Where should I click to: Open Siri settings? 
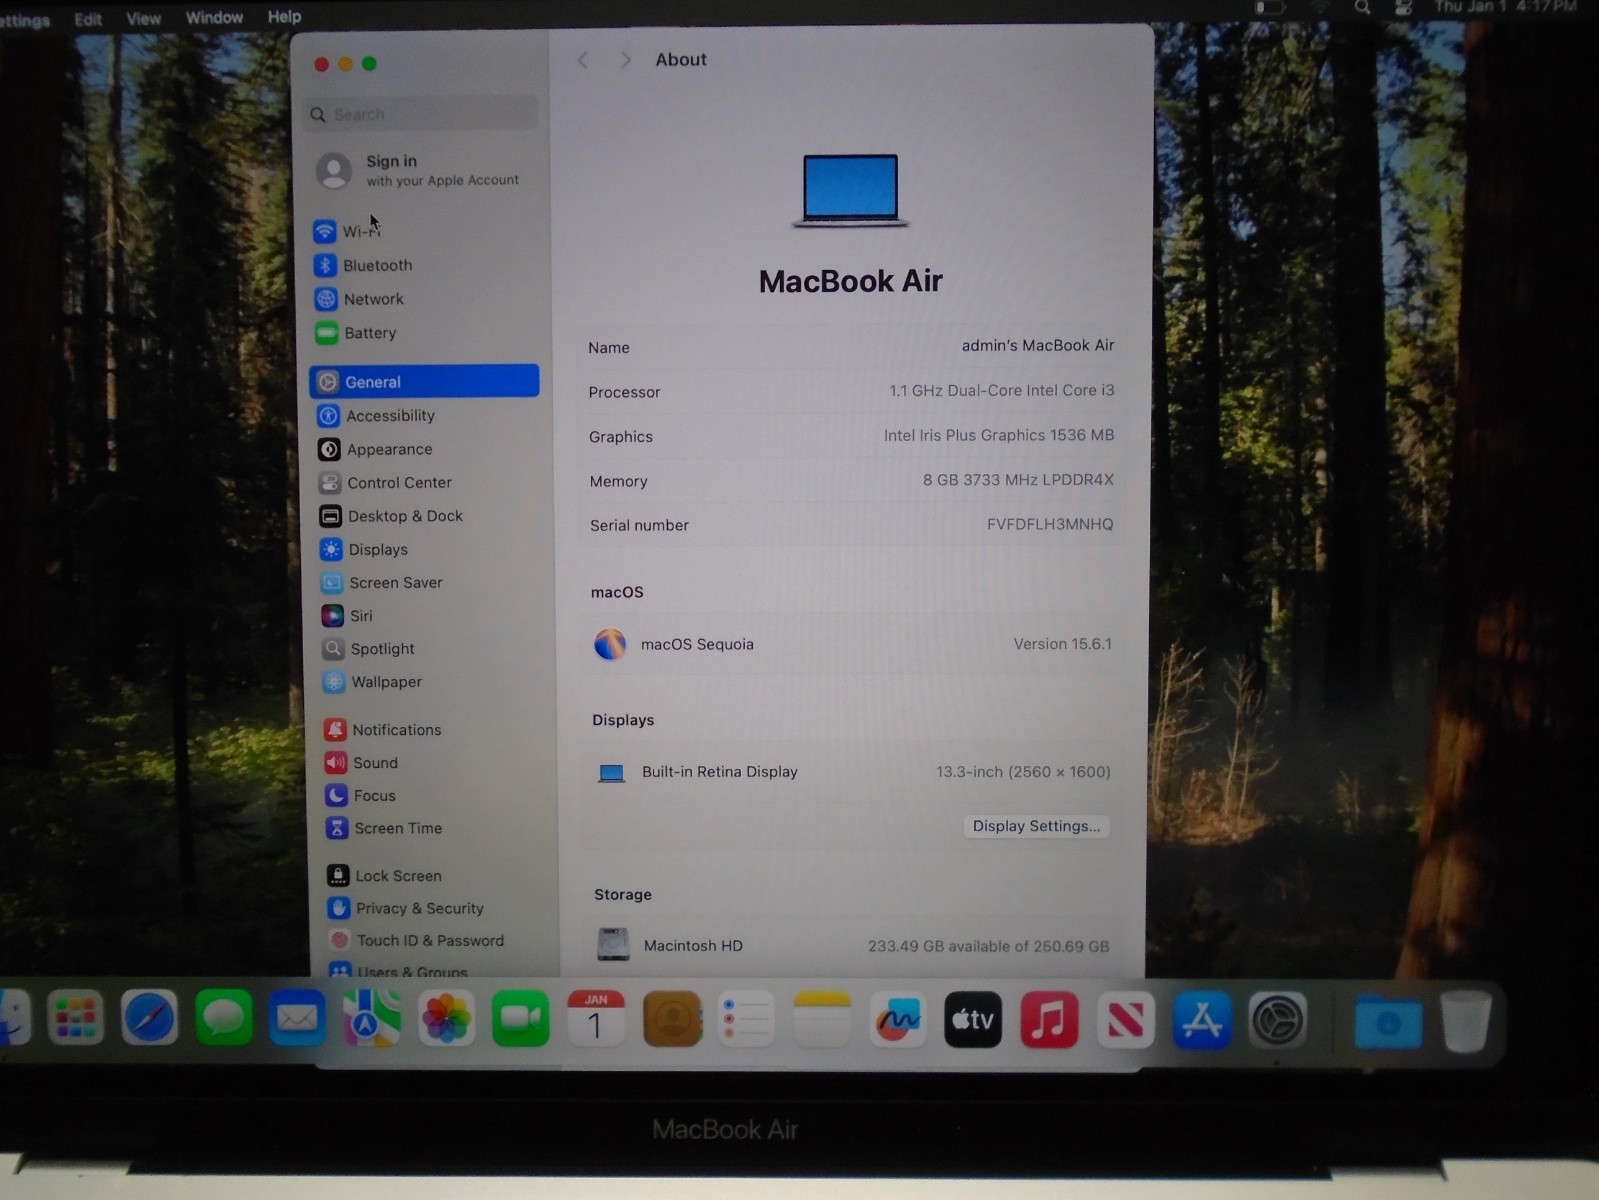(x=347, y=616)
